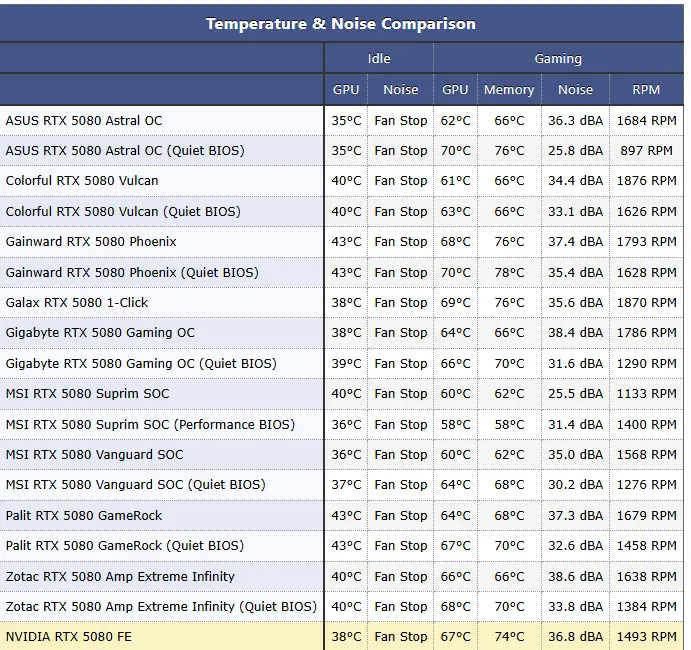This screenshot has width=691, height=650.
Task: Click the Colorful RTX 5080 Vulcan (Quiet BIOS) entry
Action: (x=123, y=212)
